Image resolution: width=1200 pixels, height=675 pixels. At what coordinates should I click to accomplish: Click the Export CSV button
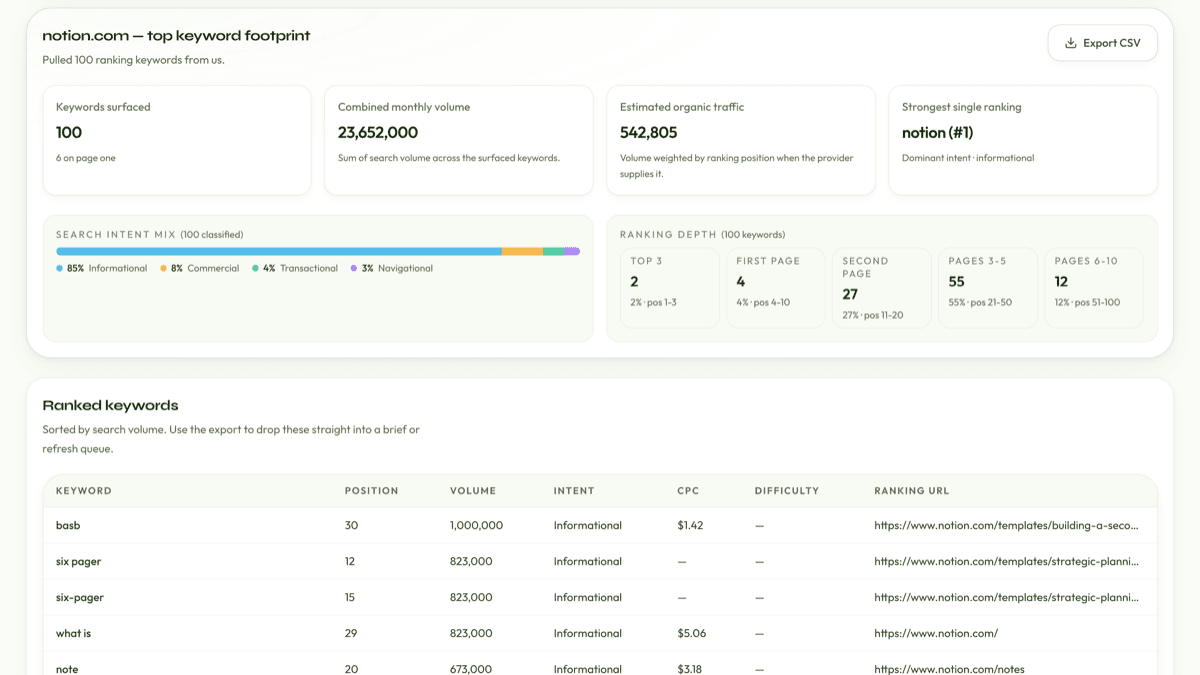(1102, 43)
